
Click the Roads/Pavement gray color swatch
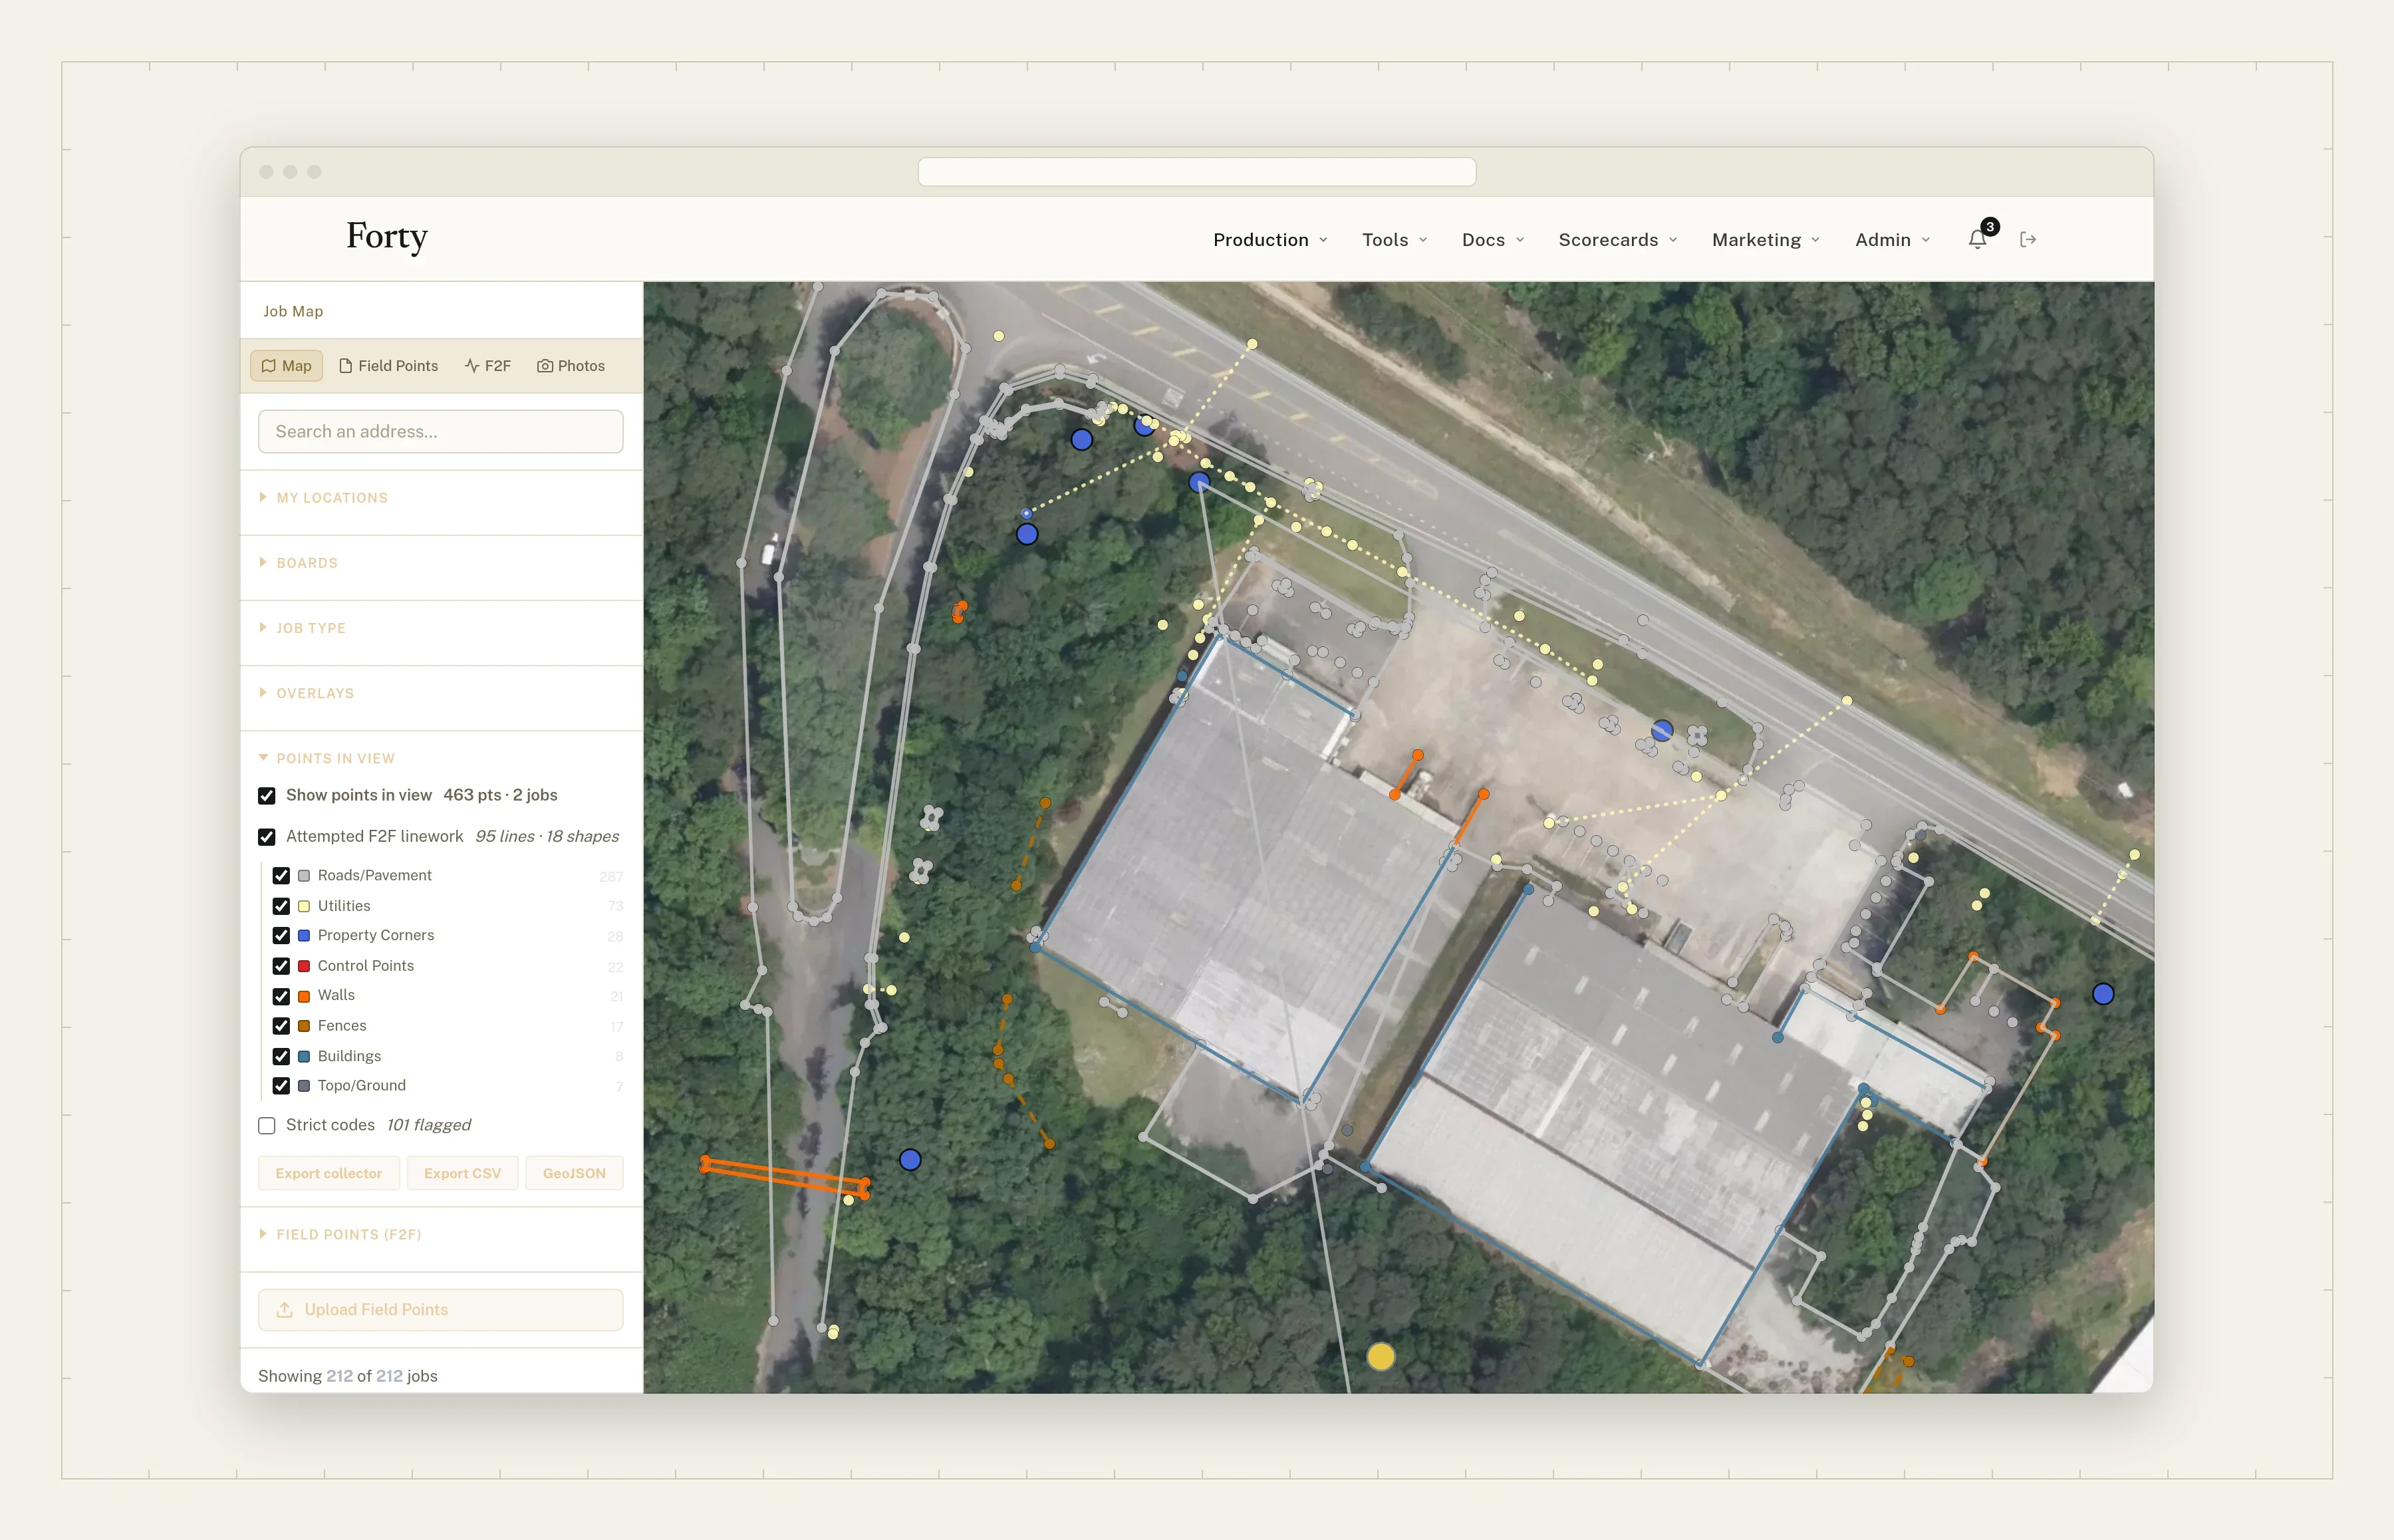pyautogui.click(x=304, y=876)
